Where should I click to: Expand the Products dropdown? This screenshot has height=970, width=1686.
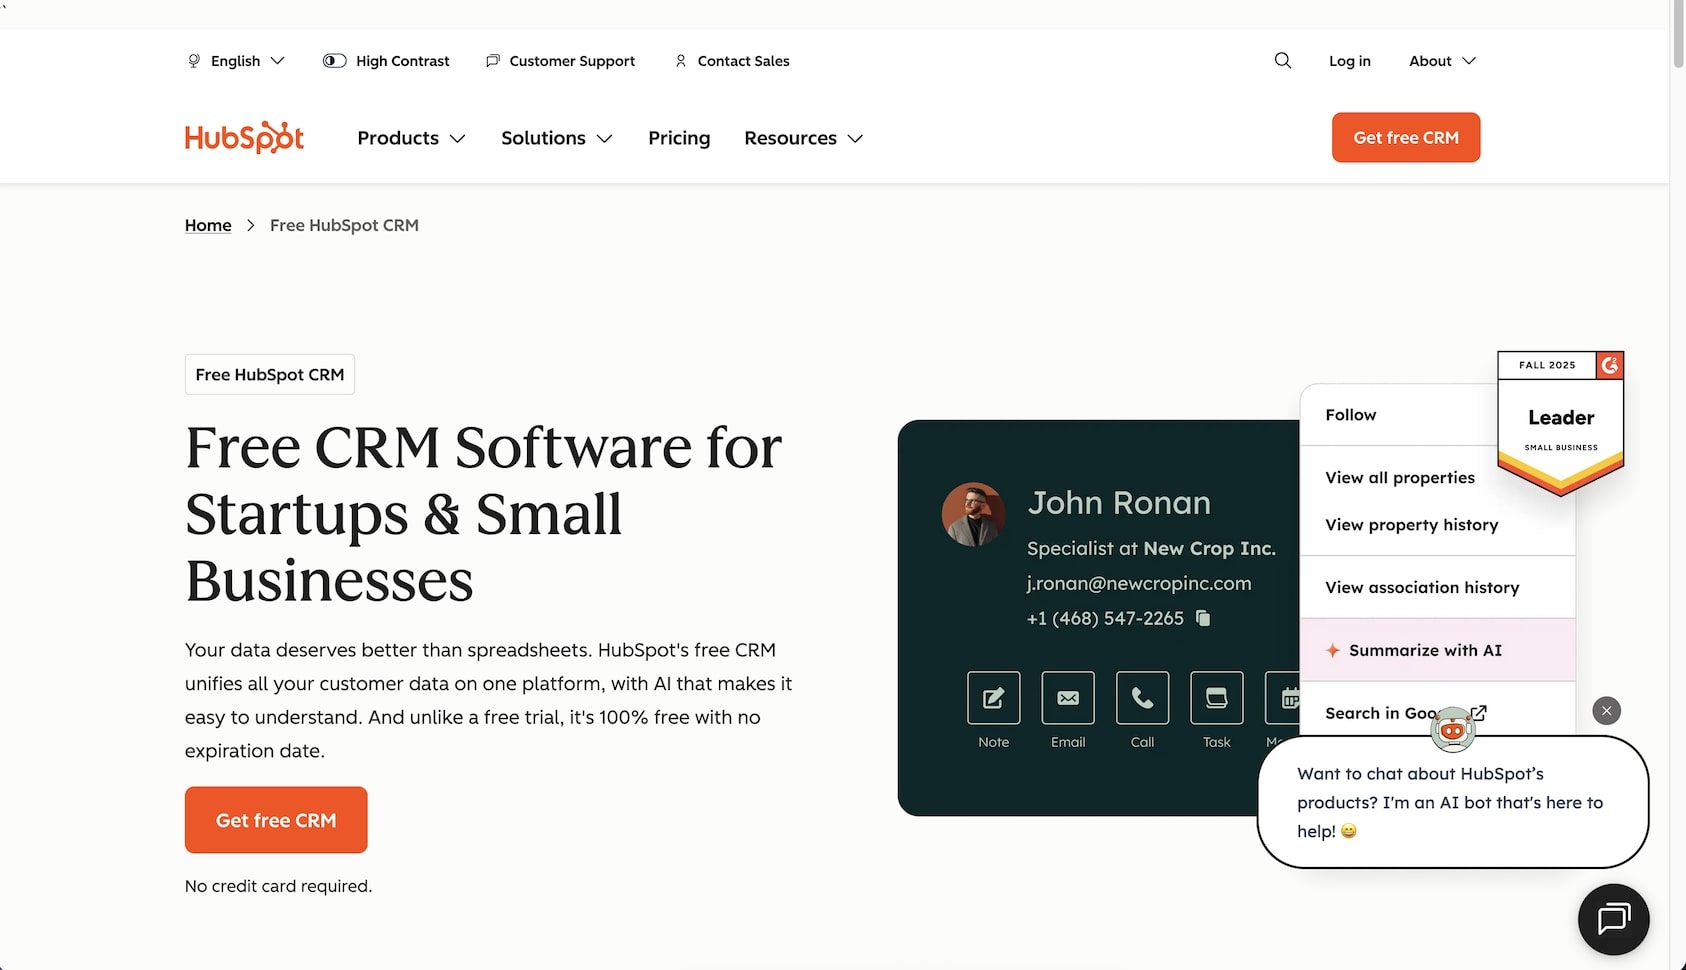410,138
